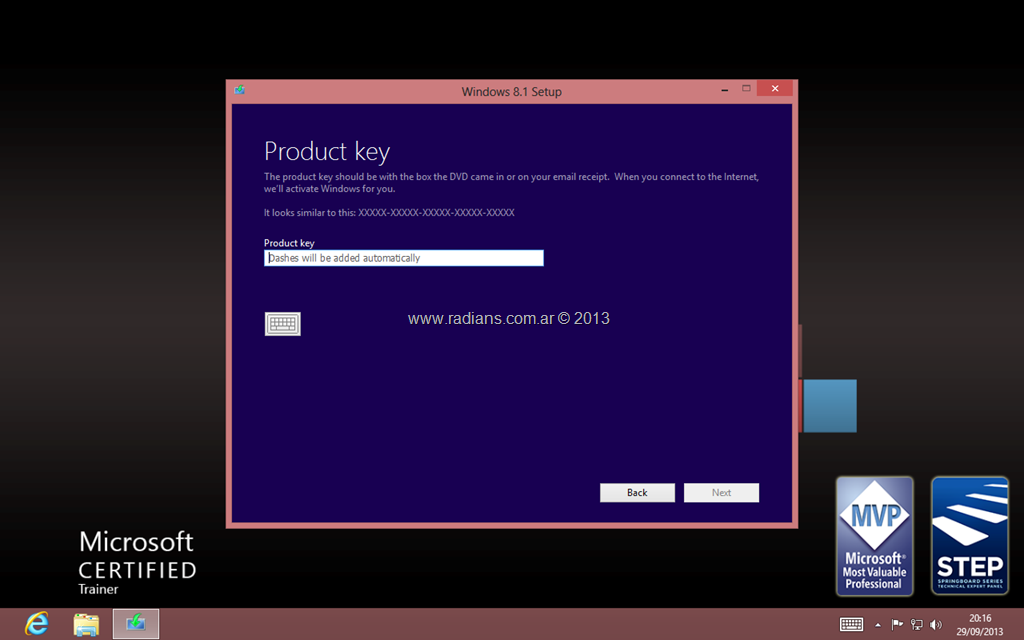Open the touch keyboard from the taskbar
Image resolution: width=1024 pixels, height=640 pixels.
(851, 625)
